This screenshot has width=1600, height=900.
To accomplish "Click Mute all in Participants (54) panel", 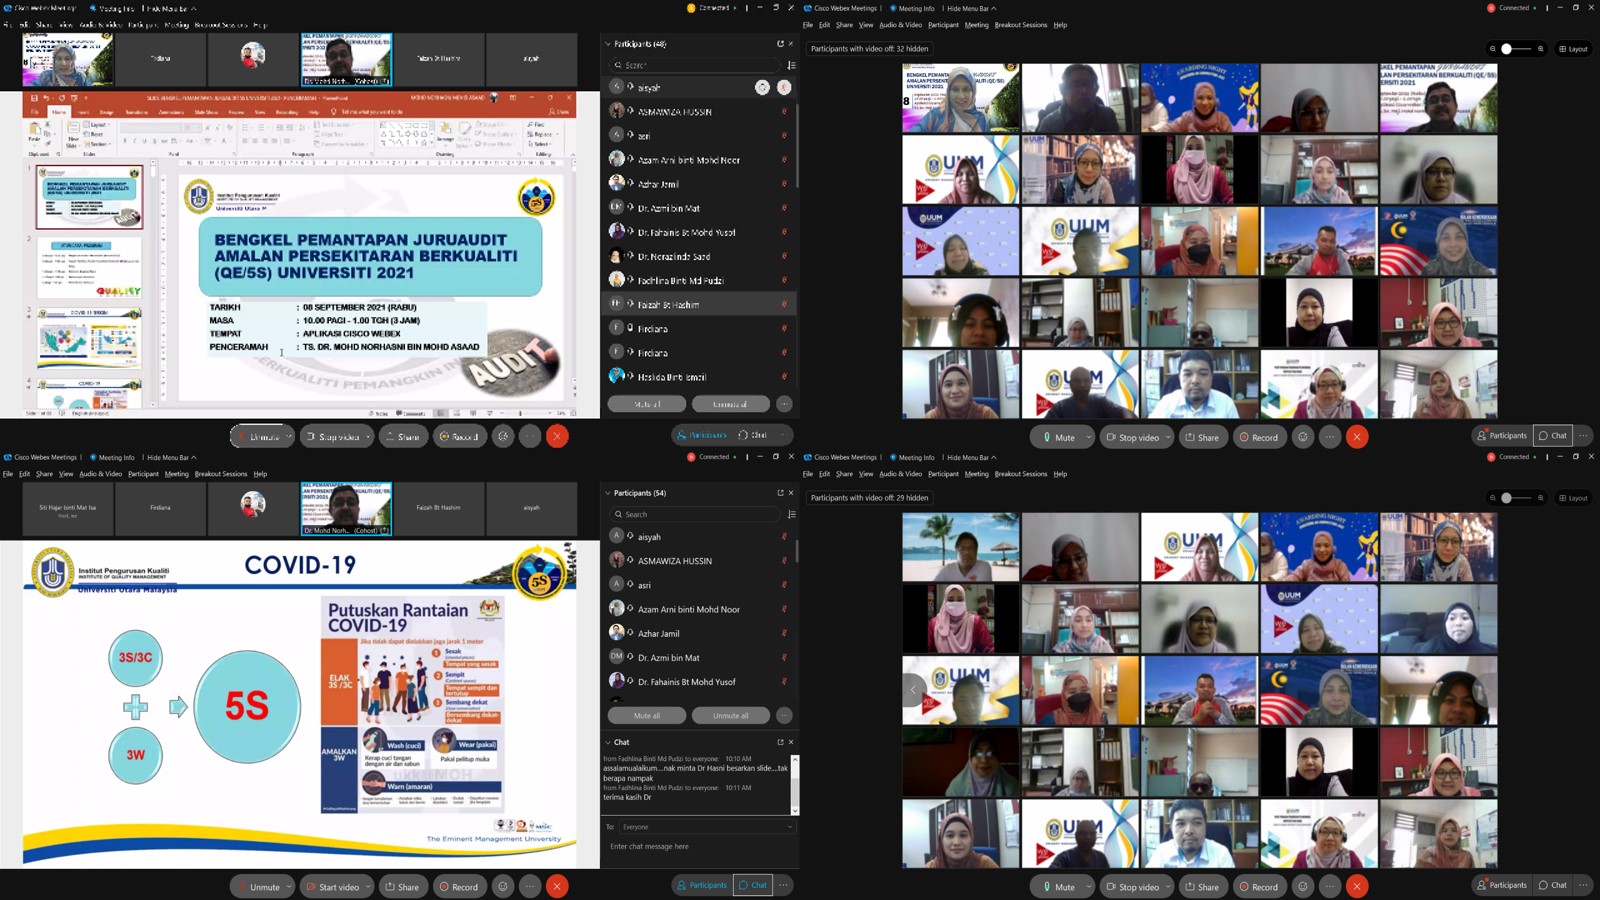I will 647,715.
